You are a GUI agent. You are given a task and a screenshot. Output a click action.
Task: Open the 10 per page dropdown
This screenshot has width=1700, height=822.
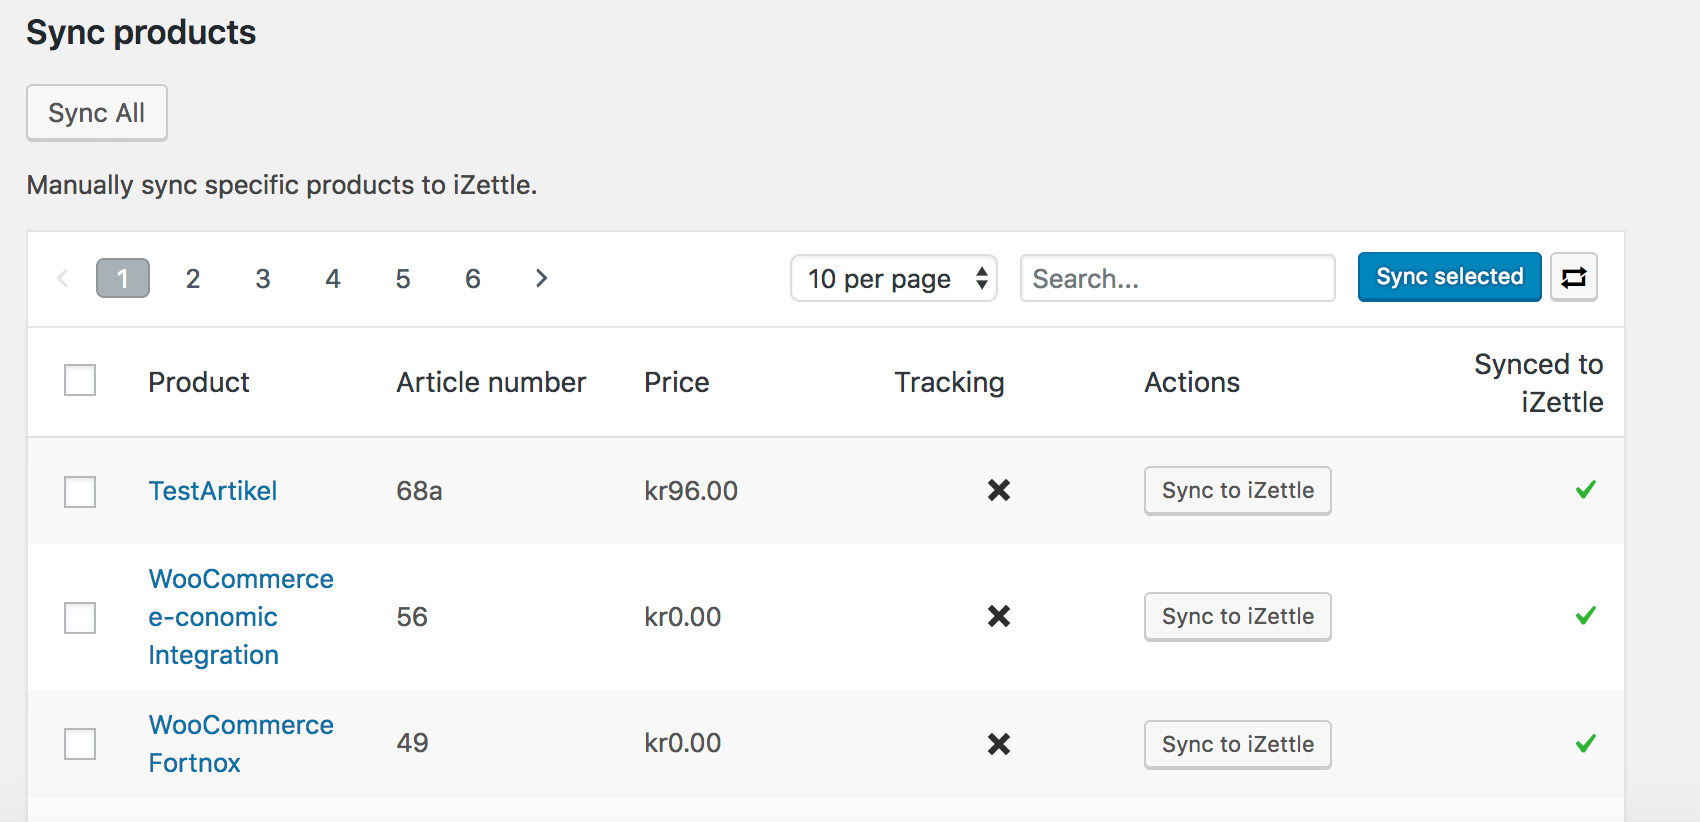point(893,278)
